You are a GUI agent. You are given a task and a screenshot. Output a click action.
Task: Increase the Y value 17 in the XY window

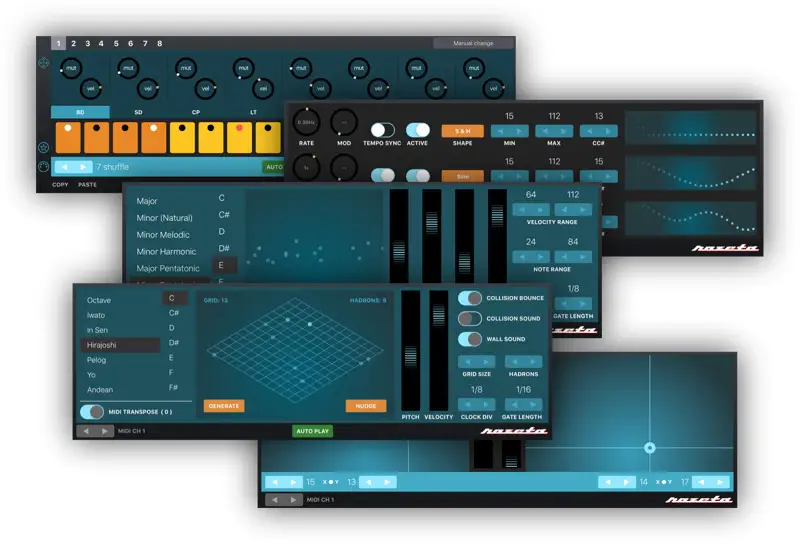coord(720,482)
